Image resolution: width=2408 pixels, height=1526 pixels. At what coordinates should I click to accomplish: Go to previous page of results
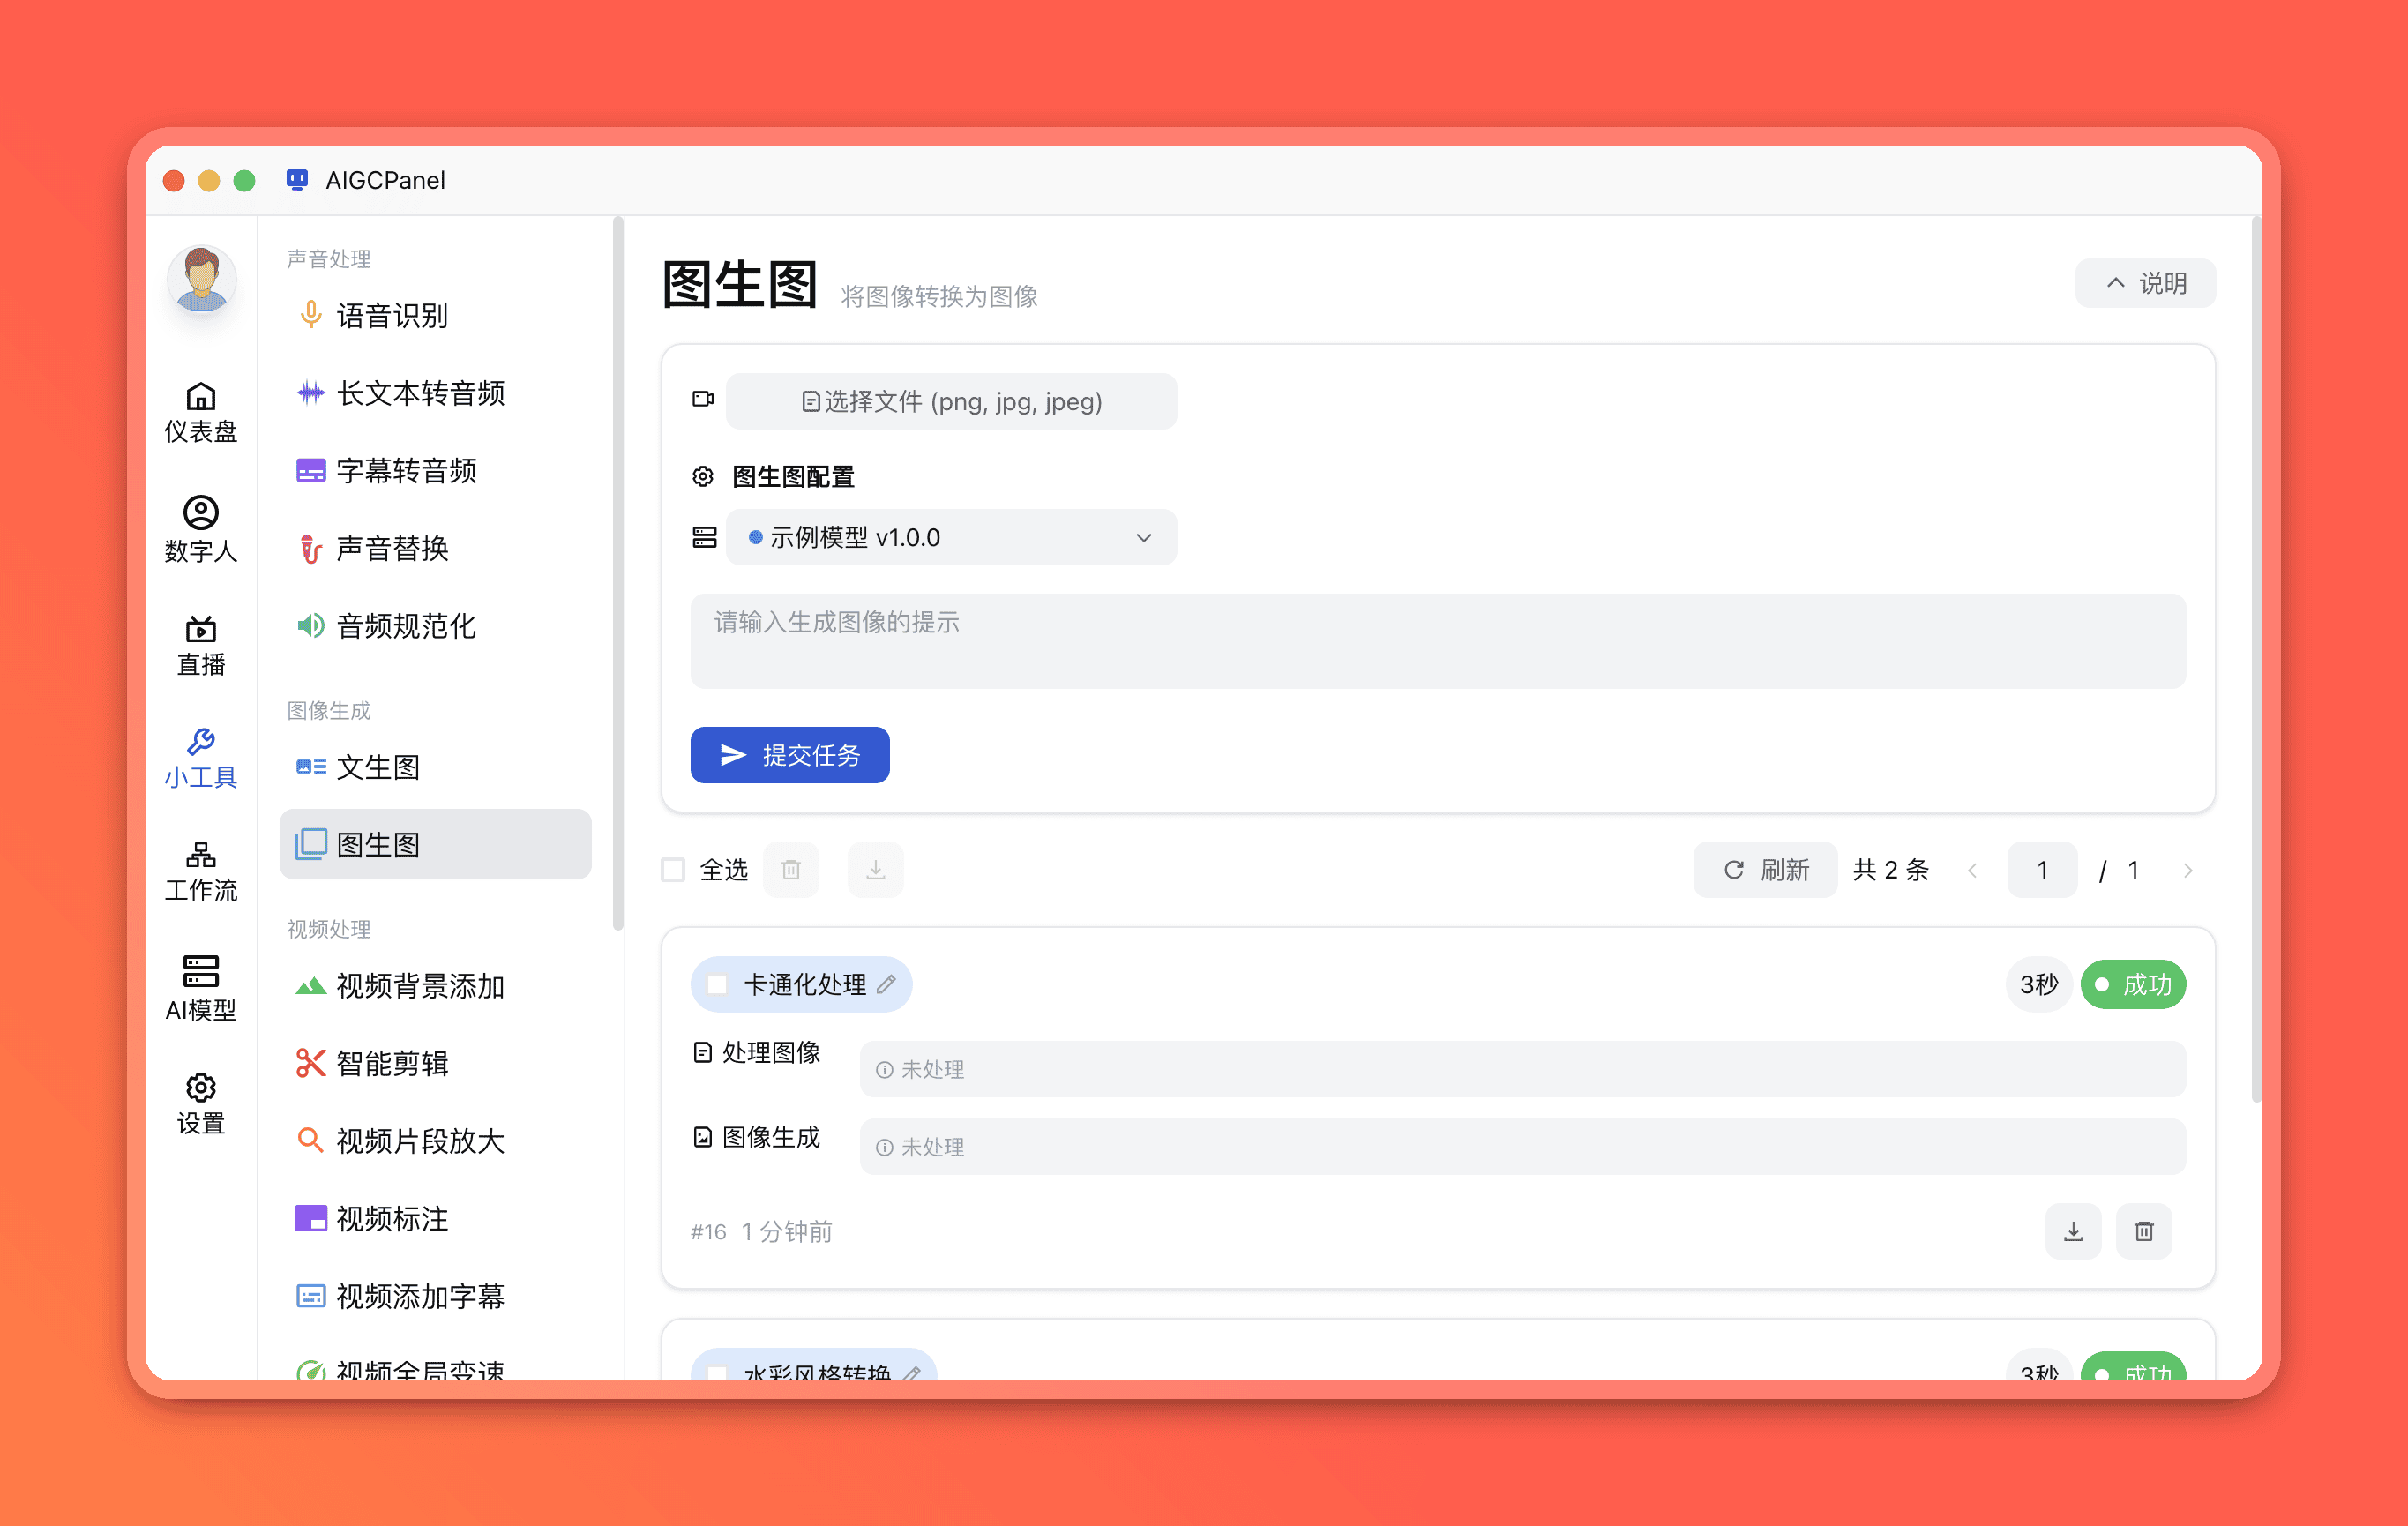pos(1972,870)
